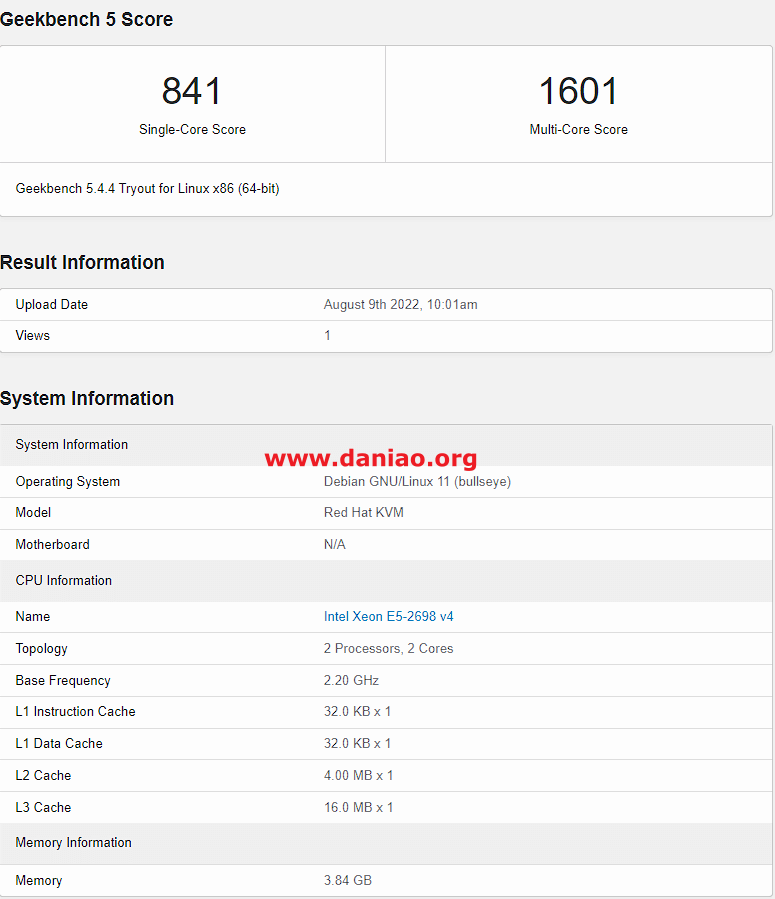Click the bold System Information heading

tap(87, 398)
